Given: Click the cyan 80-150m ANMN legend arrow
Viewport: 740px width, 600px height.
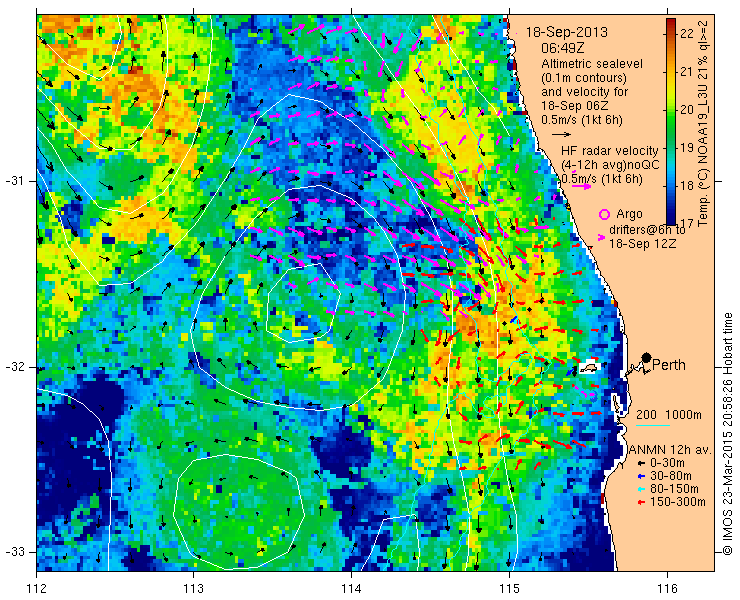Looking at the screenshot, I should point(641,489).
